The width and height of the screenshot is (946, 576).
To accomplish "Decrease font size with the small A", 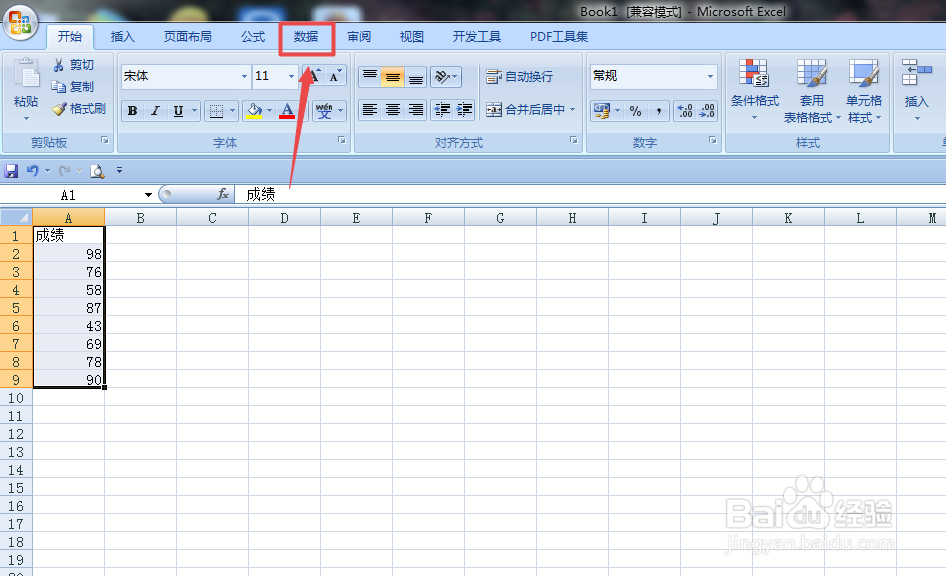I will 335,76.
